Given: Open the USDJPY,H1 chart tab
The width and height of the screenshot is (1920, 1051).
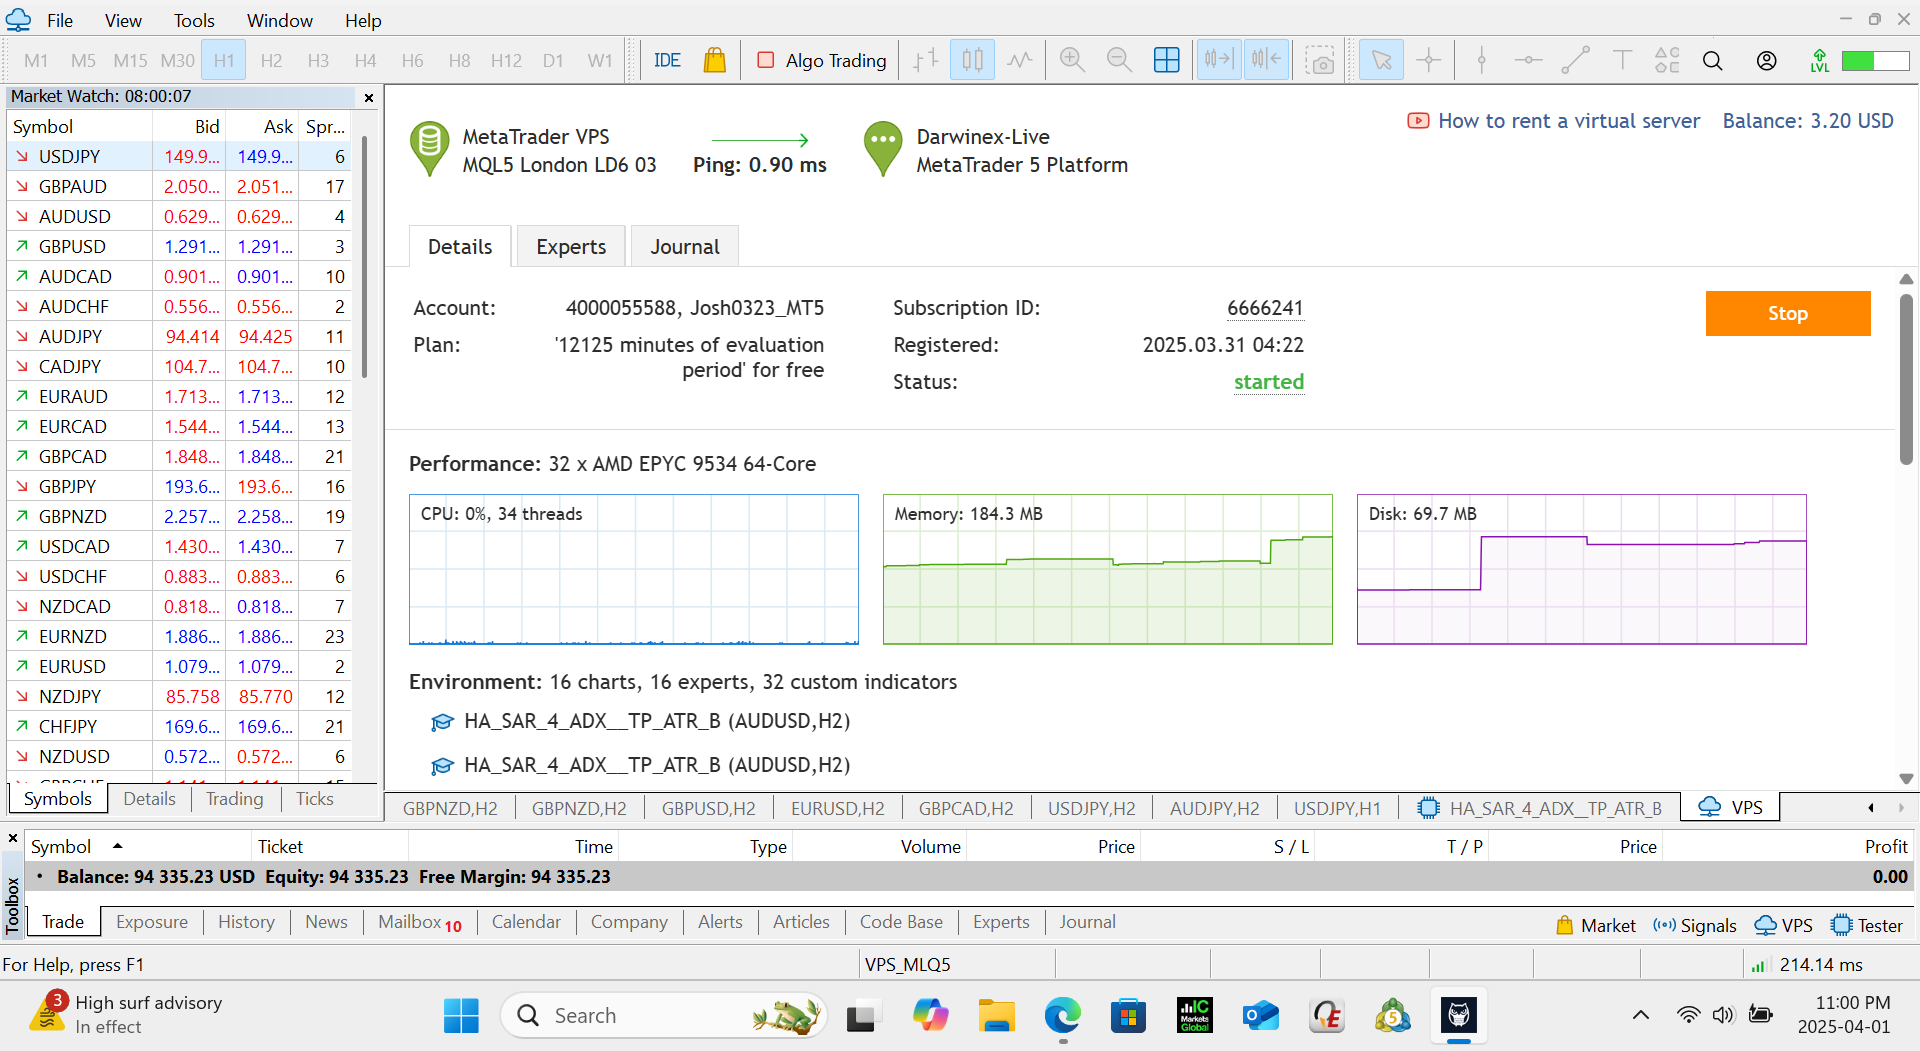Looking at the screenshot, I should [x=1337, y=808].
